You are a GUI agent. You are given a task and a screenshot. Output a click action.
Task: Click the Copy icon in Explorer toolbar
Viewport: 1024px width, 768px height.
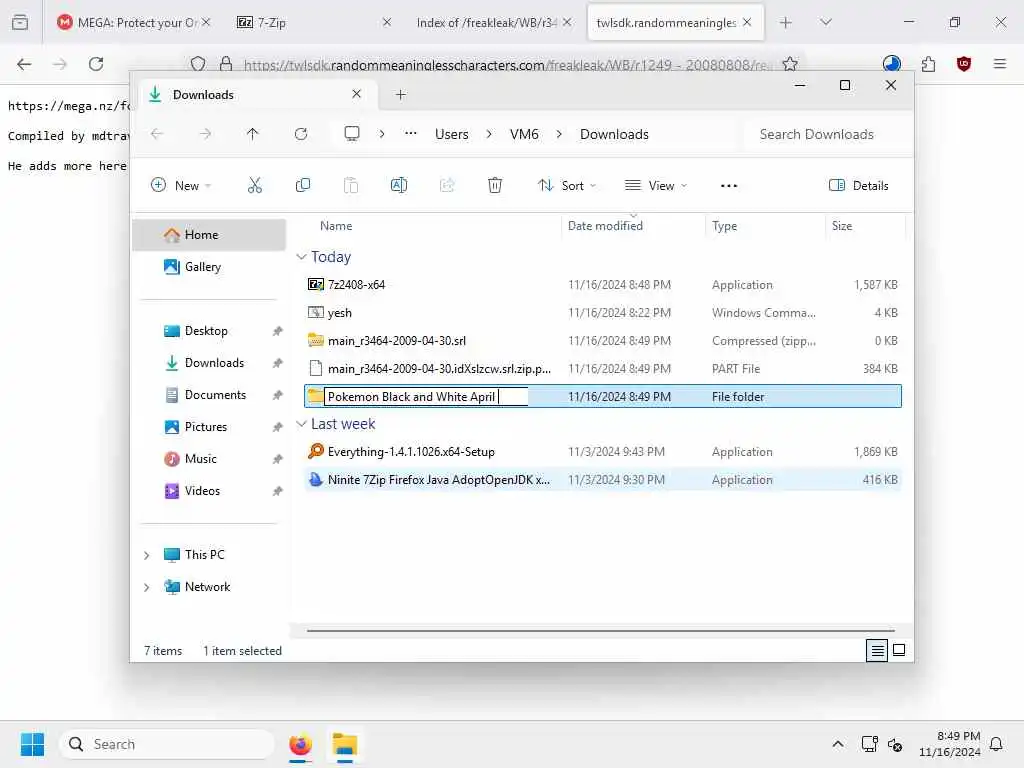tap(302, 185)
